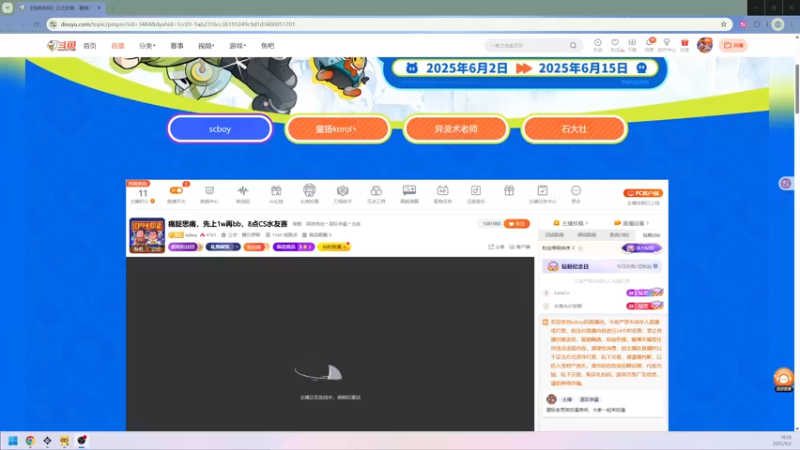
Task: Open the stream room cover thumbnail
Action: 147,235
